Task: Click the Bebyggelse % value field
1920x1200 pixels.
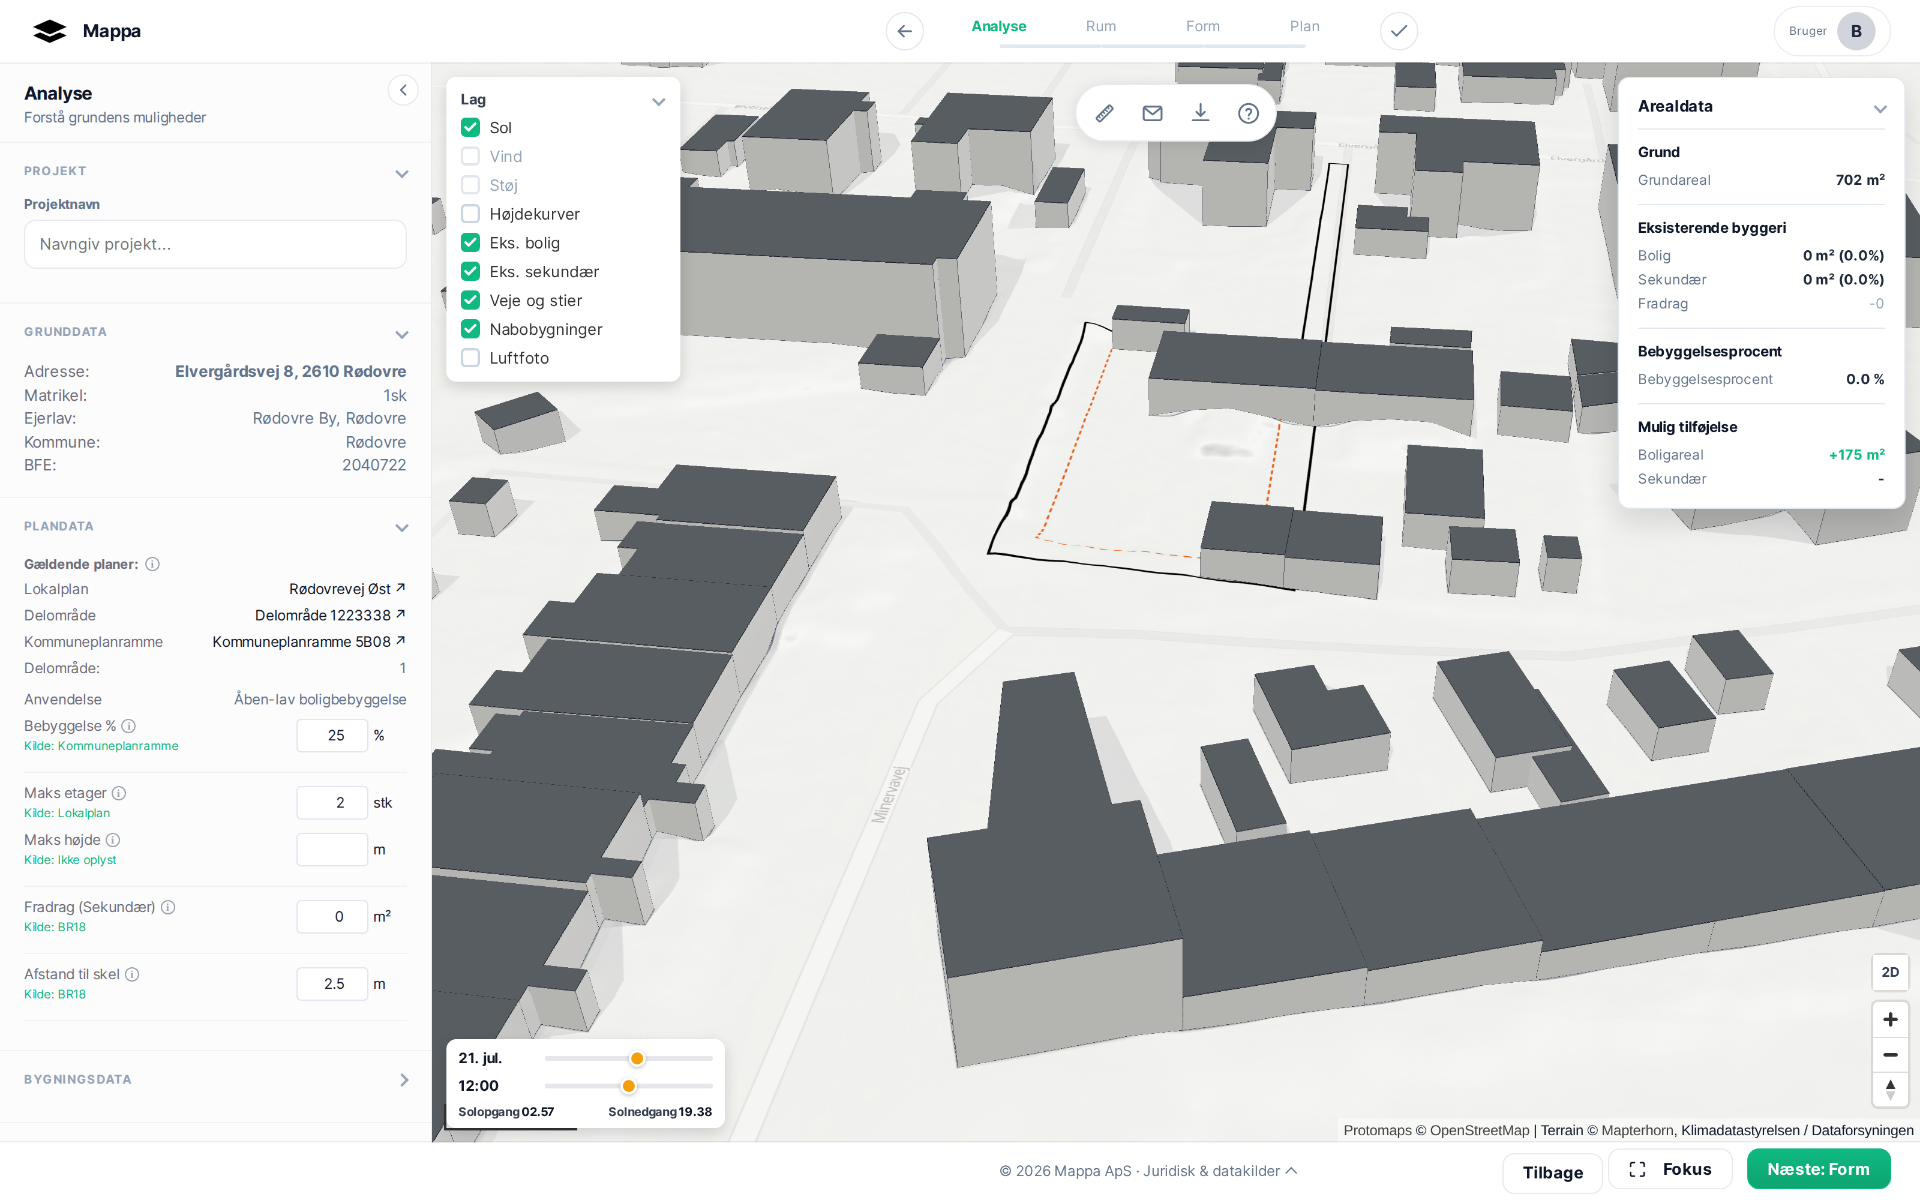Action: click(x=332, y=735)
